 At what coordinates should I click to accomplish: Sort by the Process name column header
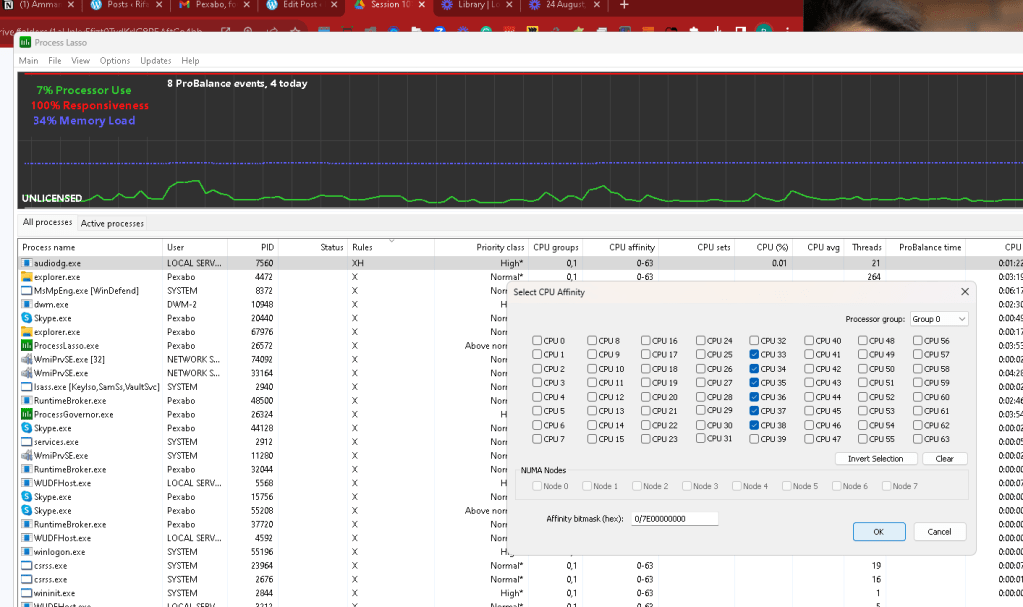point(90,247)
